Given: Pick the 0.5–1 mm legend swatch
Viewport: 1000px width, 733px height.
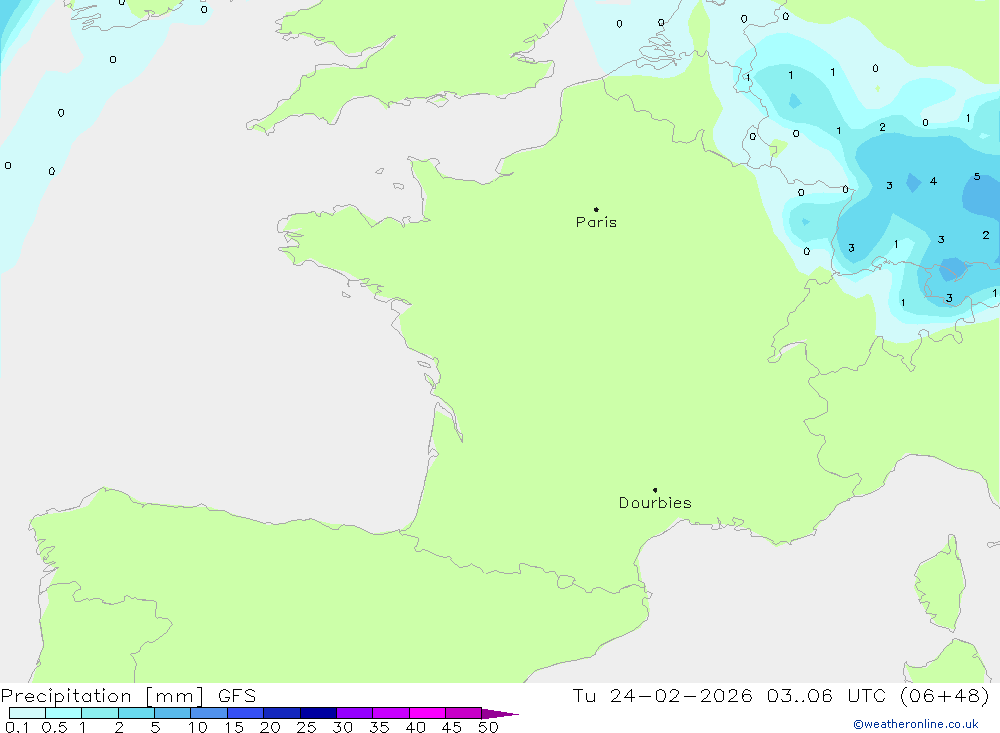Looking at the screenshot, I should coord(64,713).
